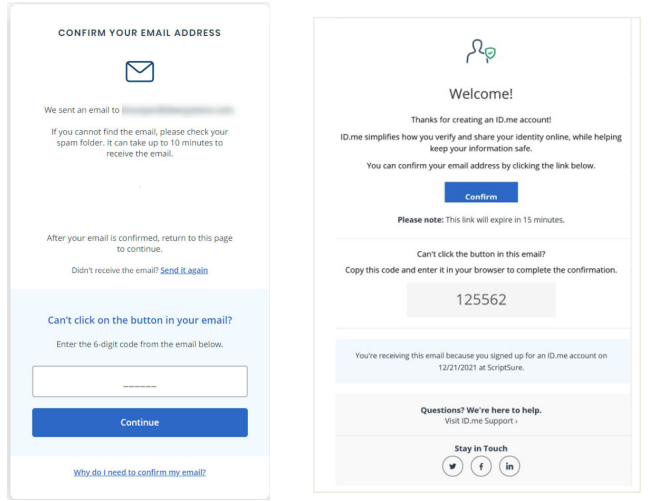650x501 pixels.
Task: Click the 'Send it again' link
Action: pos(184,270)
